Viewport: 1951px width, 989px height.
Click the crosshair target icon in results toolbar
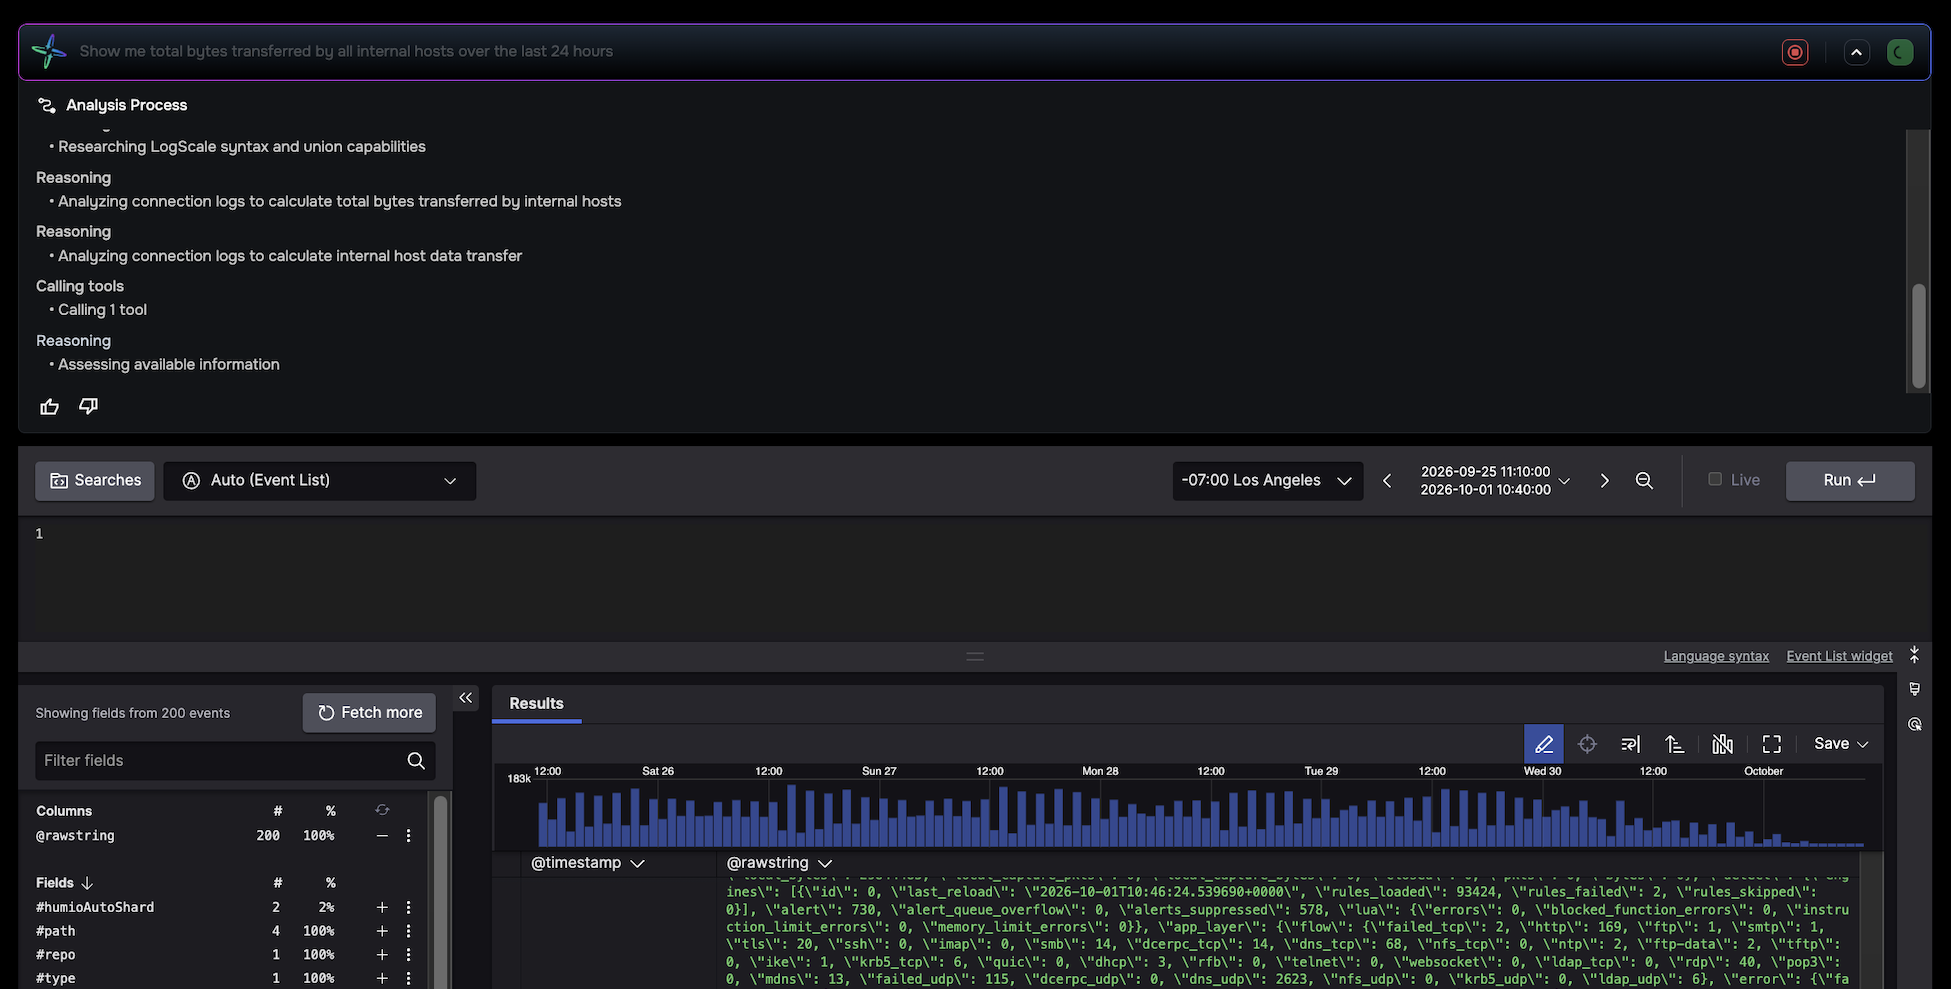[1587, 744]
